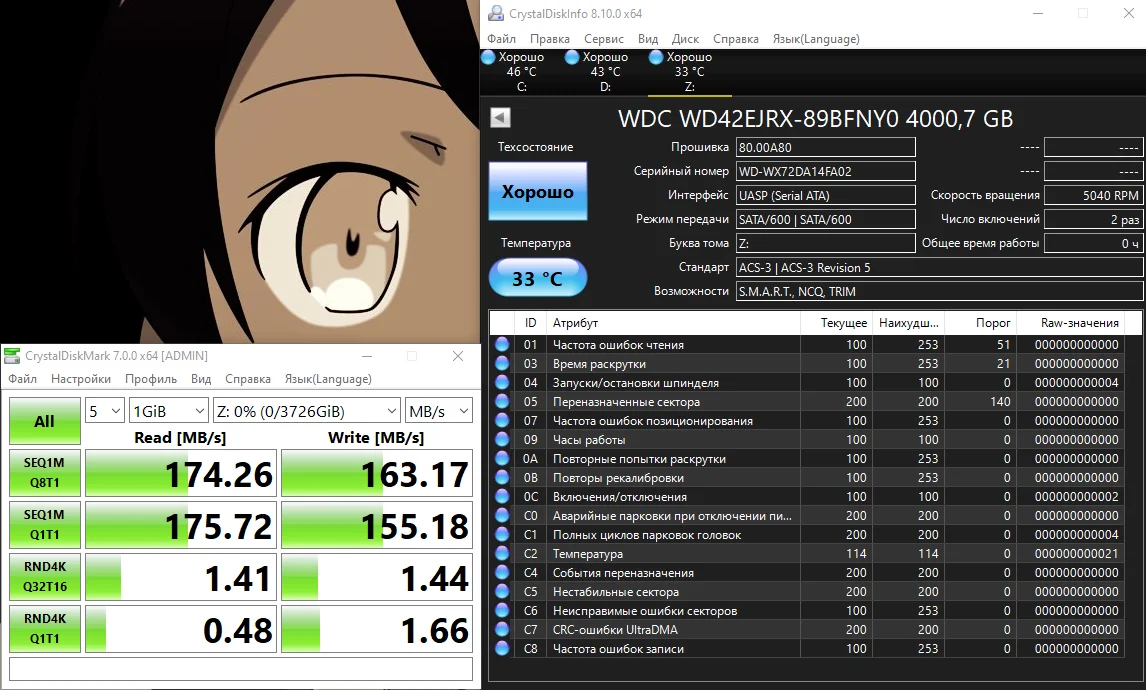This screenshot has height=690, width=1146.
Task: Open the MB/s unit dropdown
Action: click(x=439, y=411)
